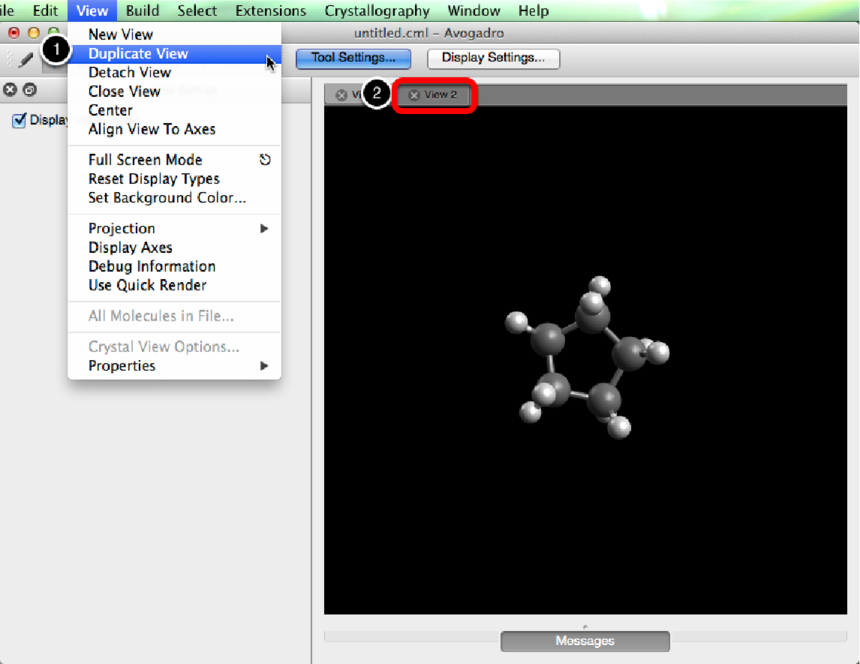Select Full Screen Mode menu item
Viewport: 860px width, 664px height.
(145, 160)
